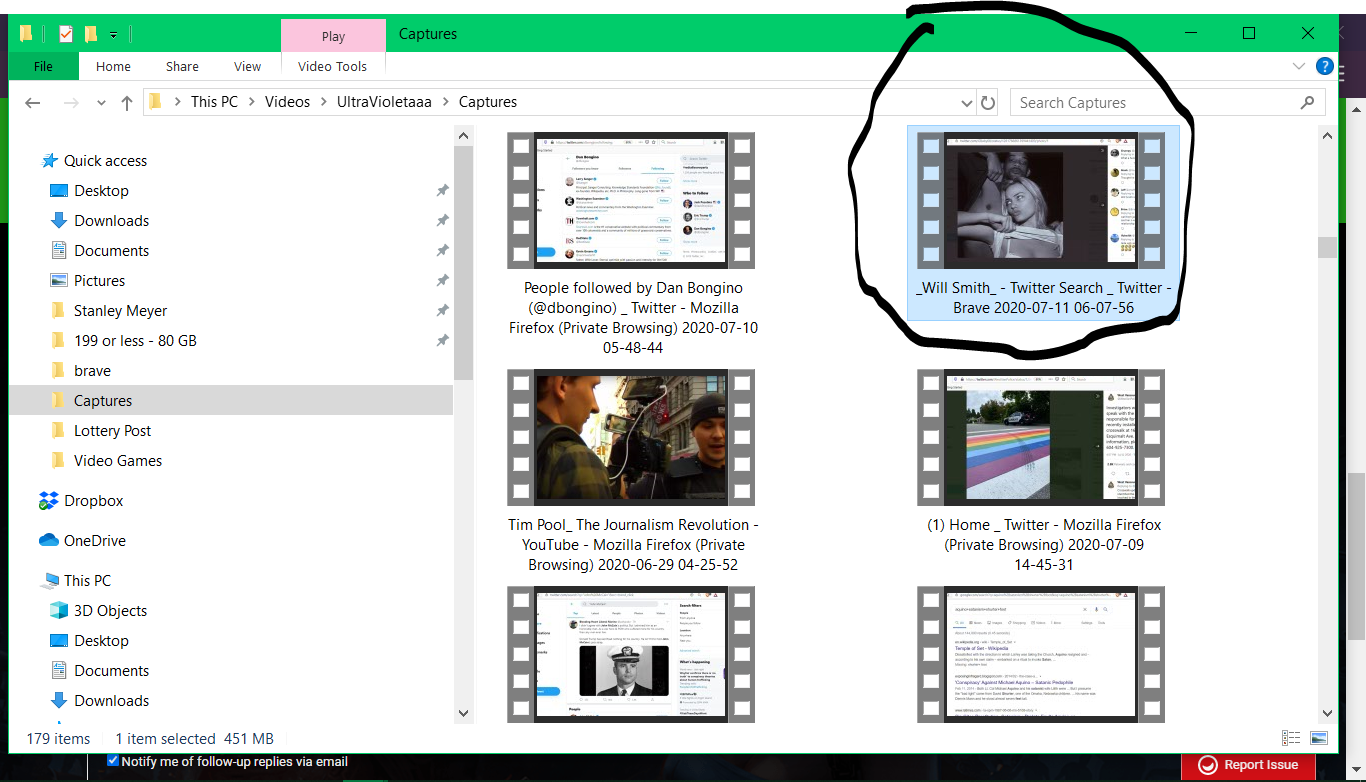
Task: Switch to the Share ribbon tab
Action: pos(182,67)
